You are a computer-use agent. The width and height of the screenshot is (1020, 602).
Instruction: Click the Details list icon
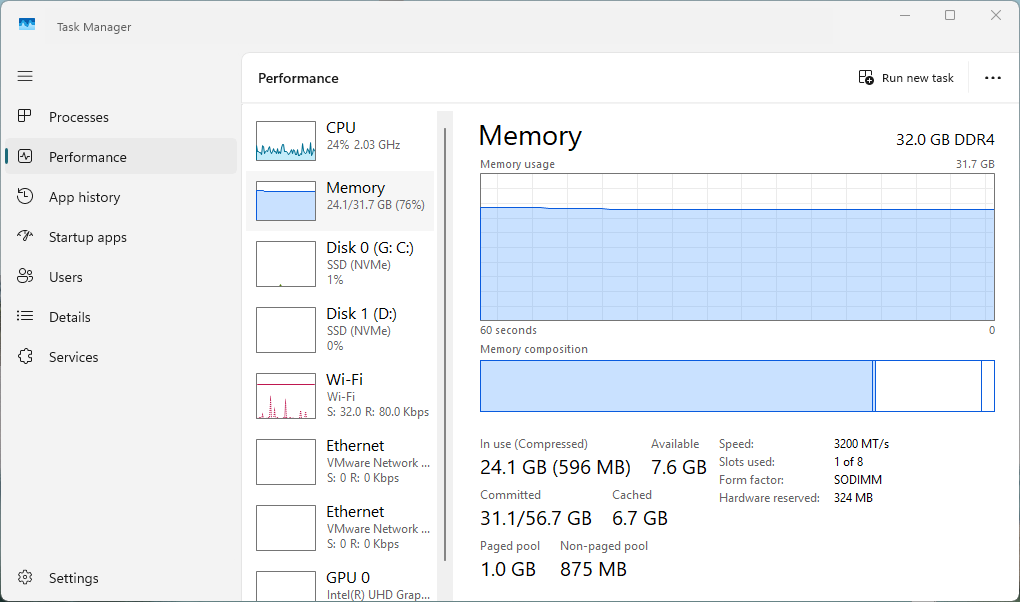pyautogui.click(x=25, y=316)
